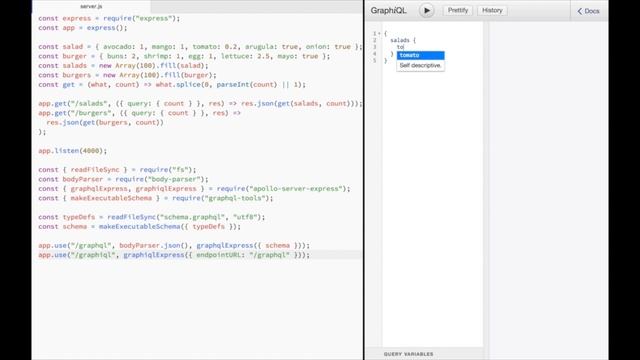Open the Docs panel
The height and width of the screenshot is (360, 640).
coord(588,11)
